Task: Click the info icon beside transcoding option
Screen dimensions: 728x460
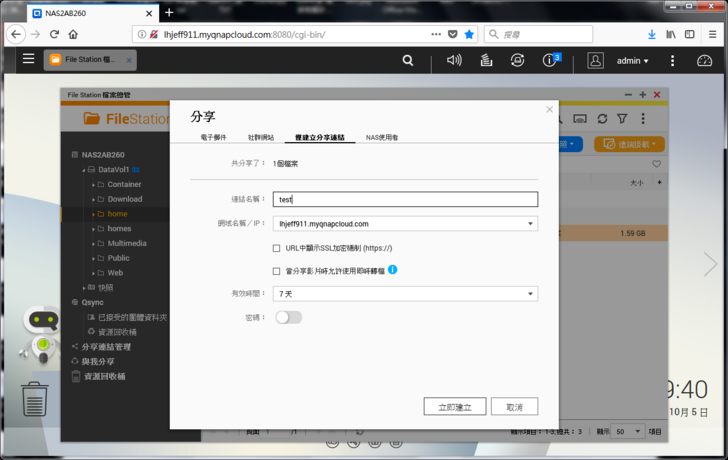Action: pos(393,270)
